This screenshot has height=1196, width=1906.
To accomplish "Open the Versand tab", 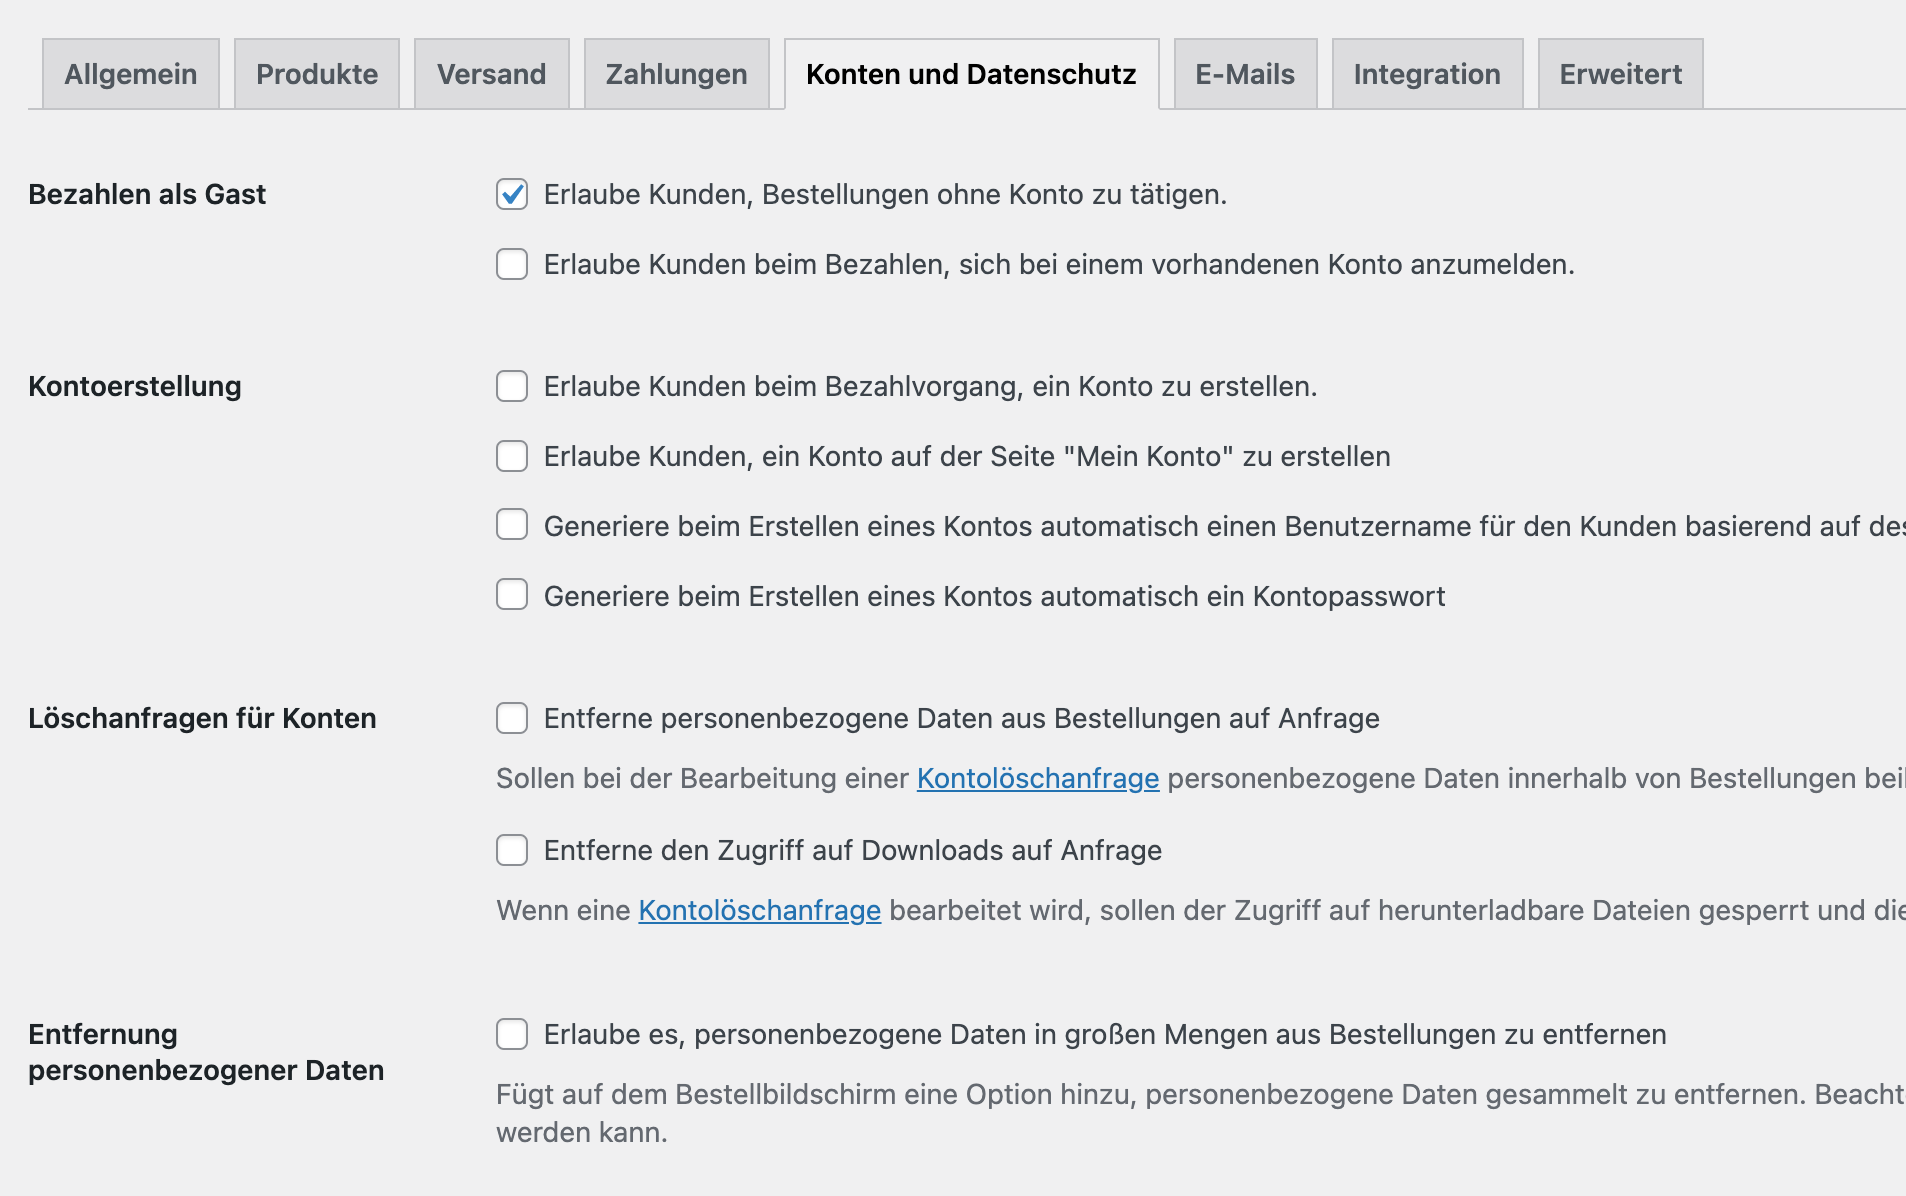I will coord(491,74).
